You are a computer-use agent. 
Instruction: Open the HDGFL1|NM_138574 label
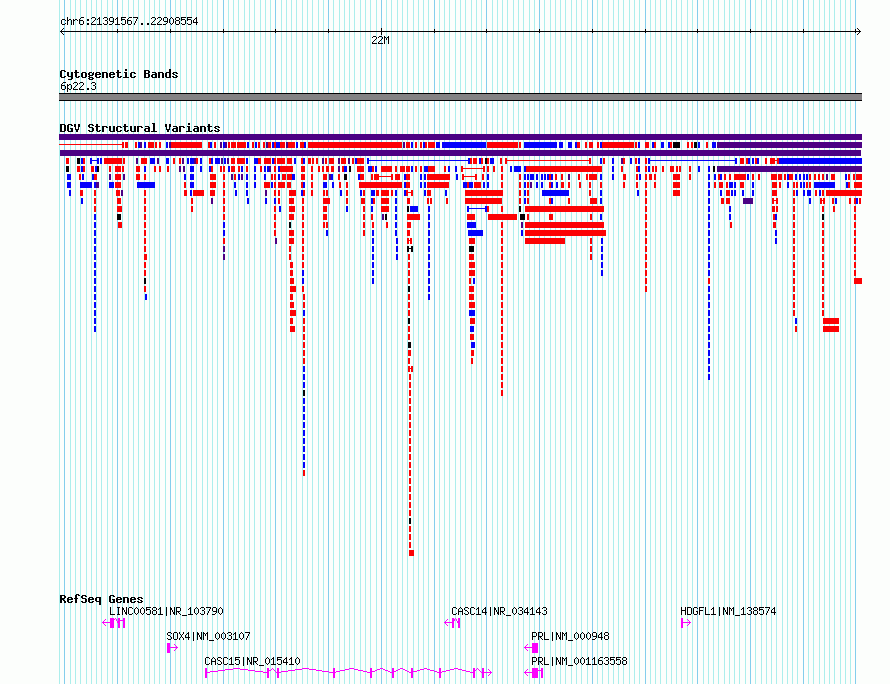point(728,611)
